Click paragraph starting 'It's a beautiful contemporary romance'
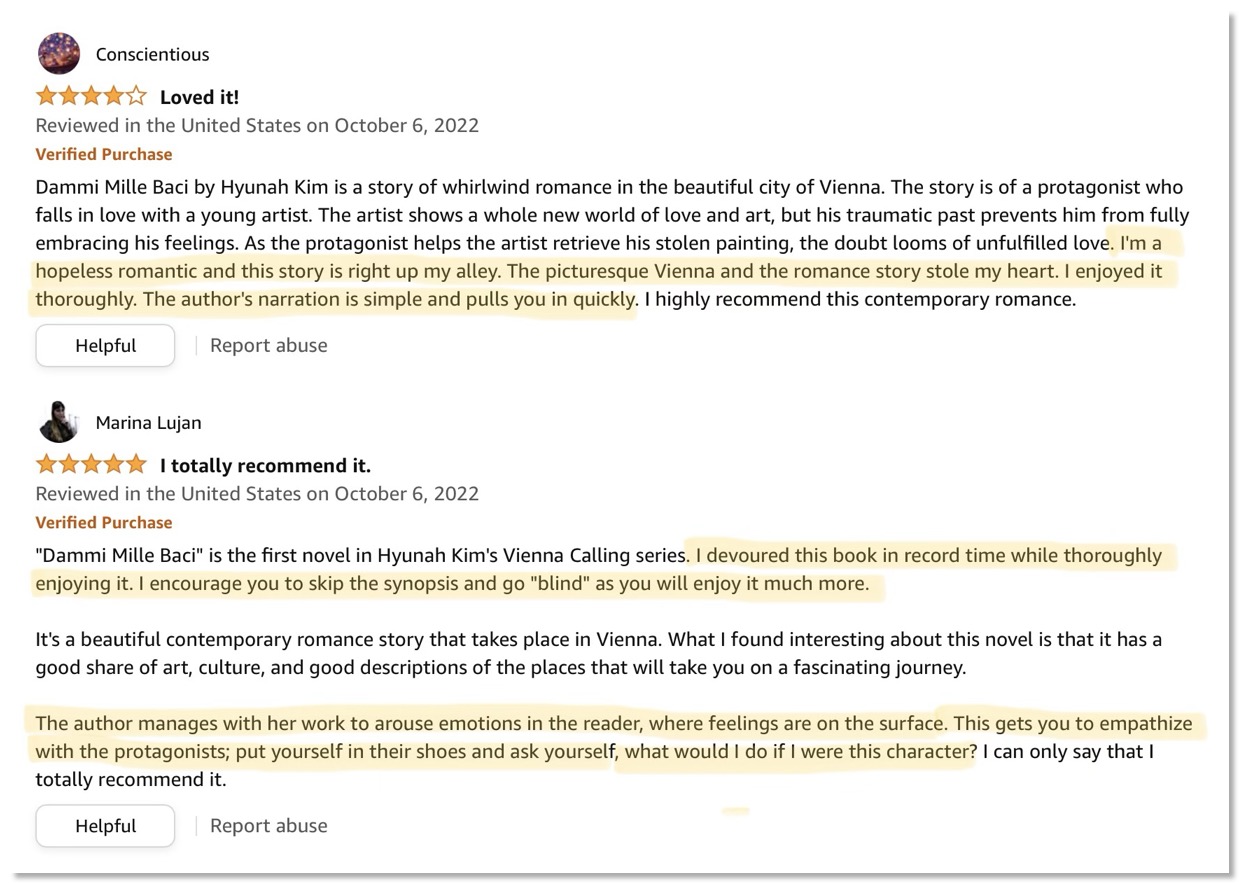Image resolution: width=1239 pixels, height=883 pixels. 598,653
